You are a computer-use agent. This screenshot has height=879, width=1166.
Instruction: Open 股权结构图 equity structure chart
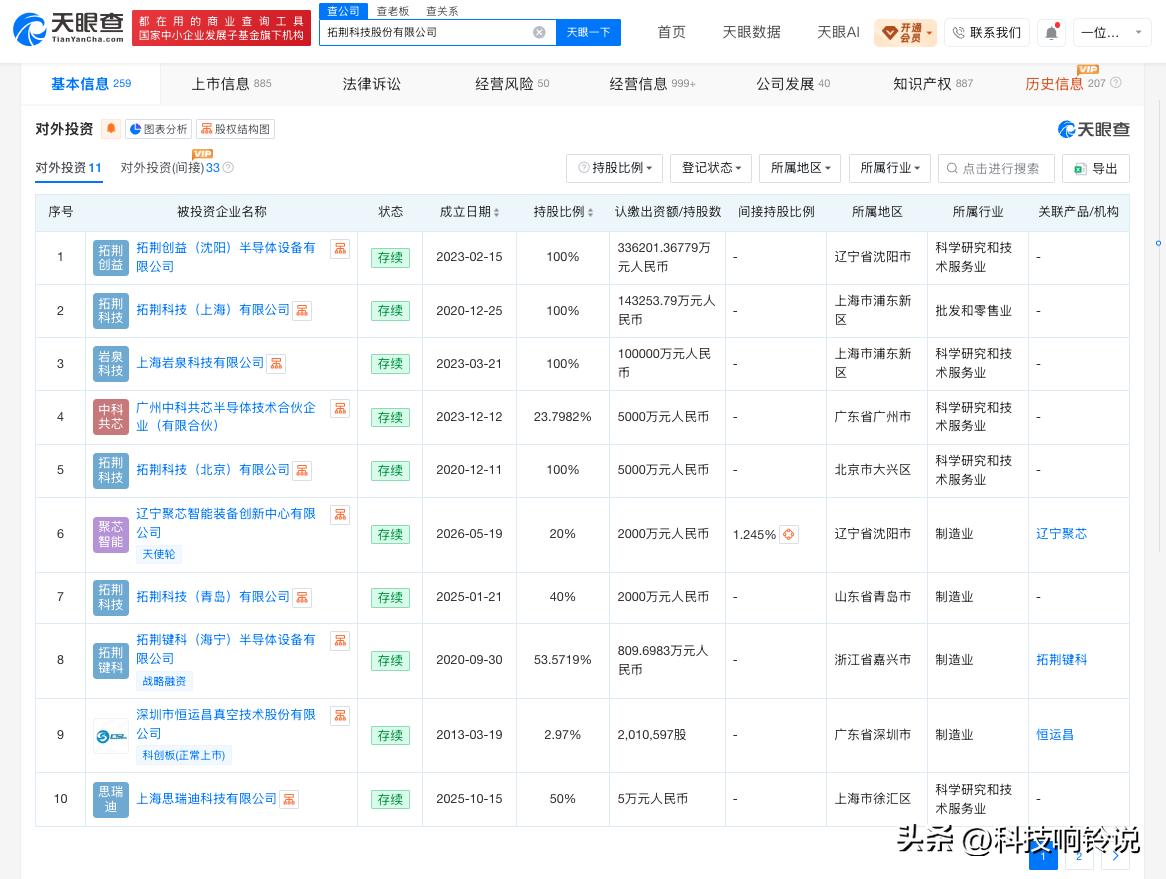tap(235, 129)
